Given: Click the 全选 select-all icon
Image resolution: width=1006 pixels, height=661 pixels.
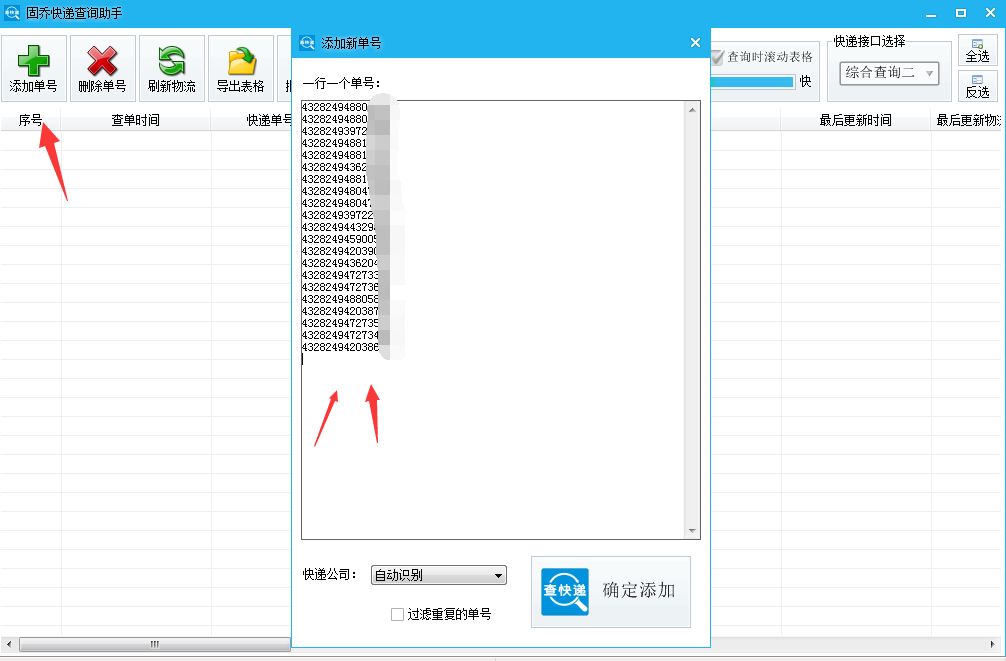Looking at the screenshot, I should tap(977, 48).
